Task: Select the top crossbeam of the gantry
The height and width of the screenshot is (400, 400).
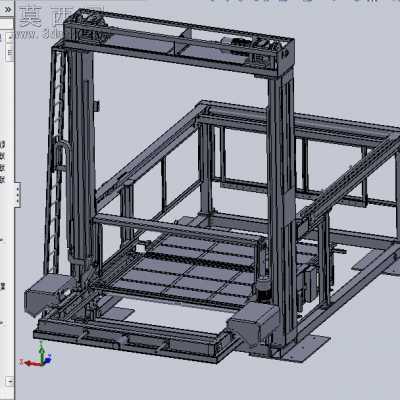Action: 178,42
